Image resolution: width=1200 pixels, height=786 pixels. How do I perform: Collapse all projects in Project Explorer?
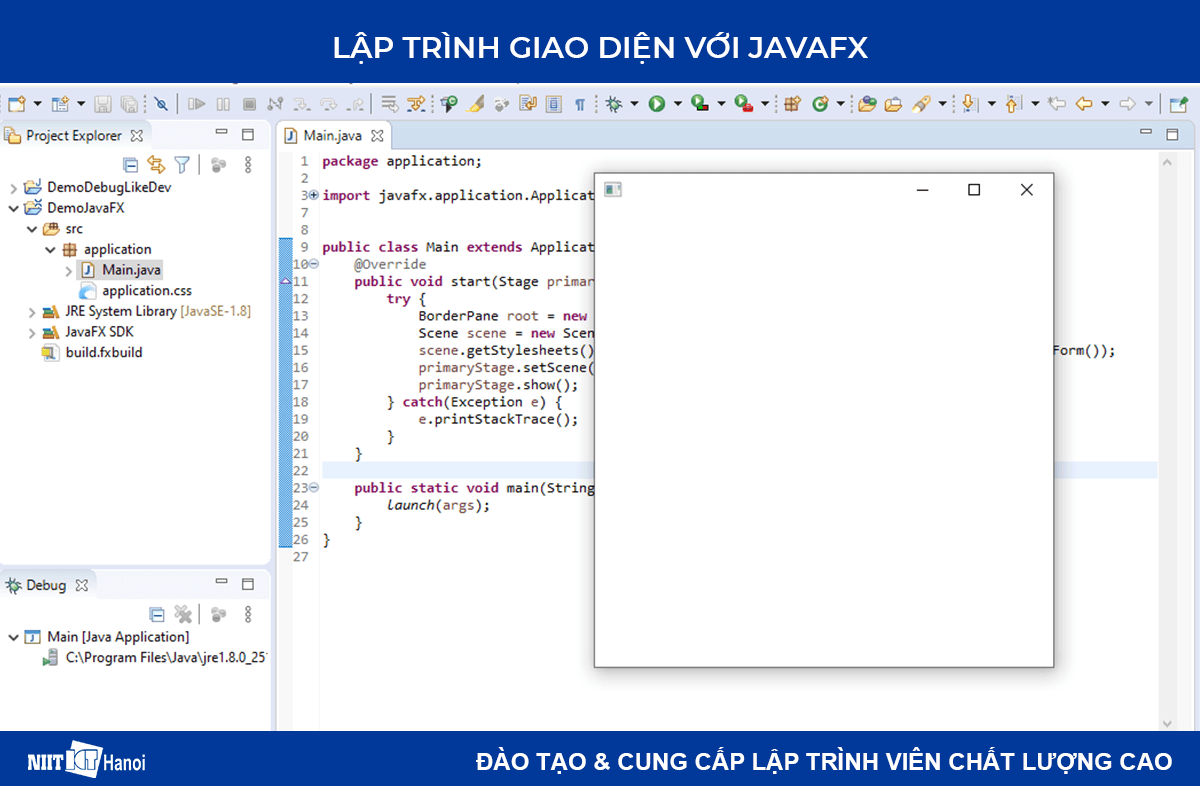130,163
